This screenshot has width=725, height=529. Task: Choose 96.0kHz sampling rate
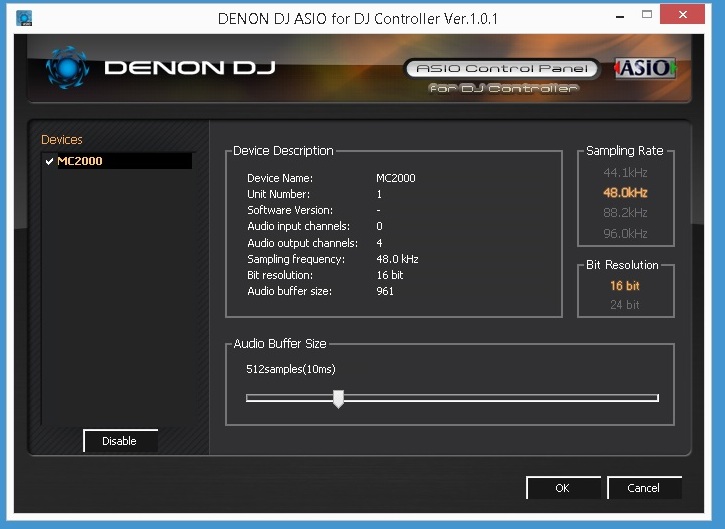(624, 234)
